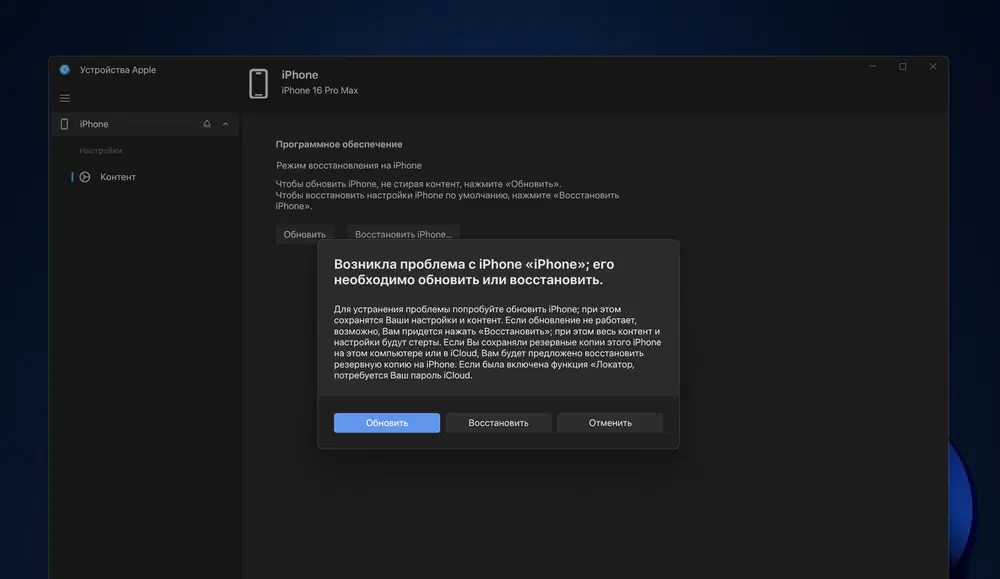1000x579 pixels.
Task: Click the dialog heading Возникла проблема с iPhone
Action: [474, 272]
